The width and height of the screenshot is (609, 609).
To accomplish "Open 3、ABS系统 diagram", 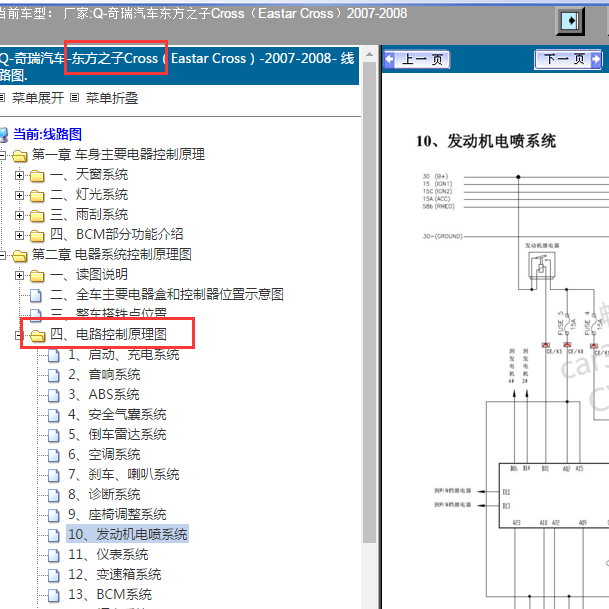I will (x=103, y=395).
